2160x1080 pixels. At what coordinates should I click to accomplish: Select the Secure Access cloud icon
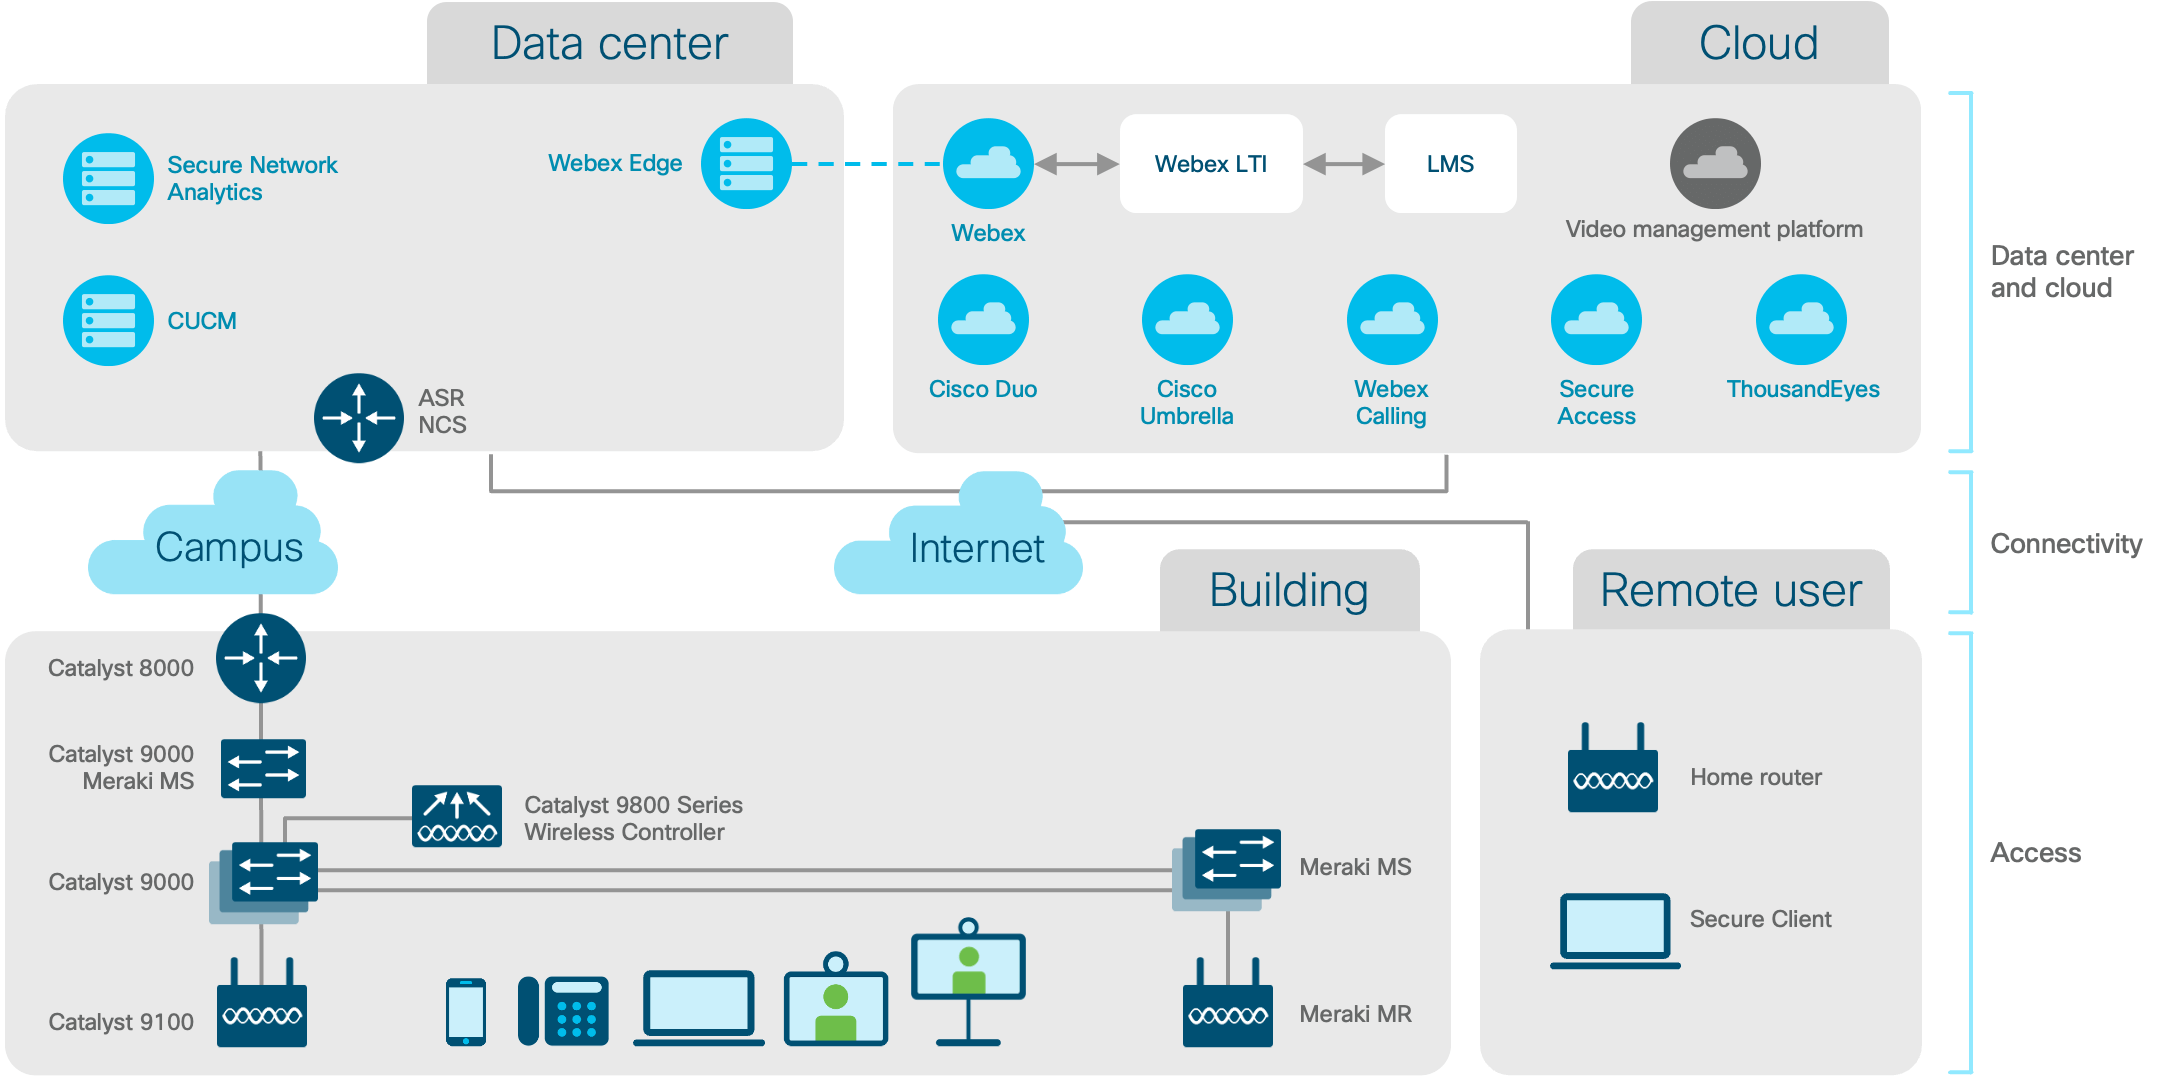(1596, 320)
